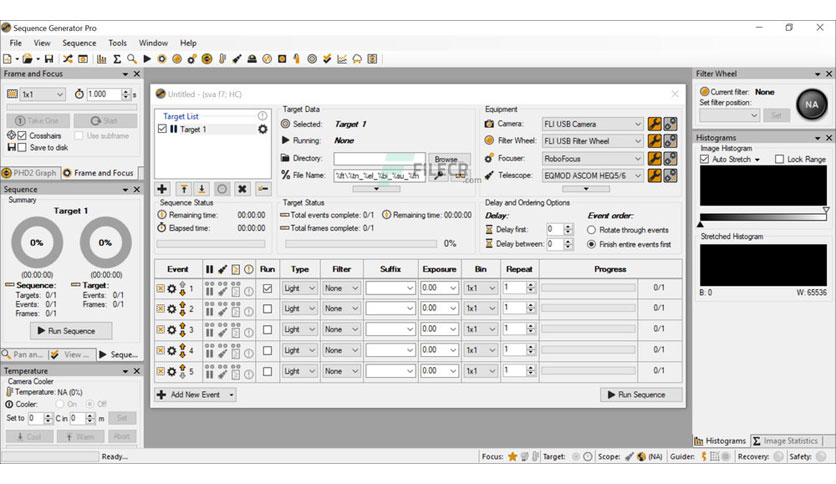The height and width of the screenshot is (484, 836).
Task: Delete event 3 with X icon
Action: [160, 330]
